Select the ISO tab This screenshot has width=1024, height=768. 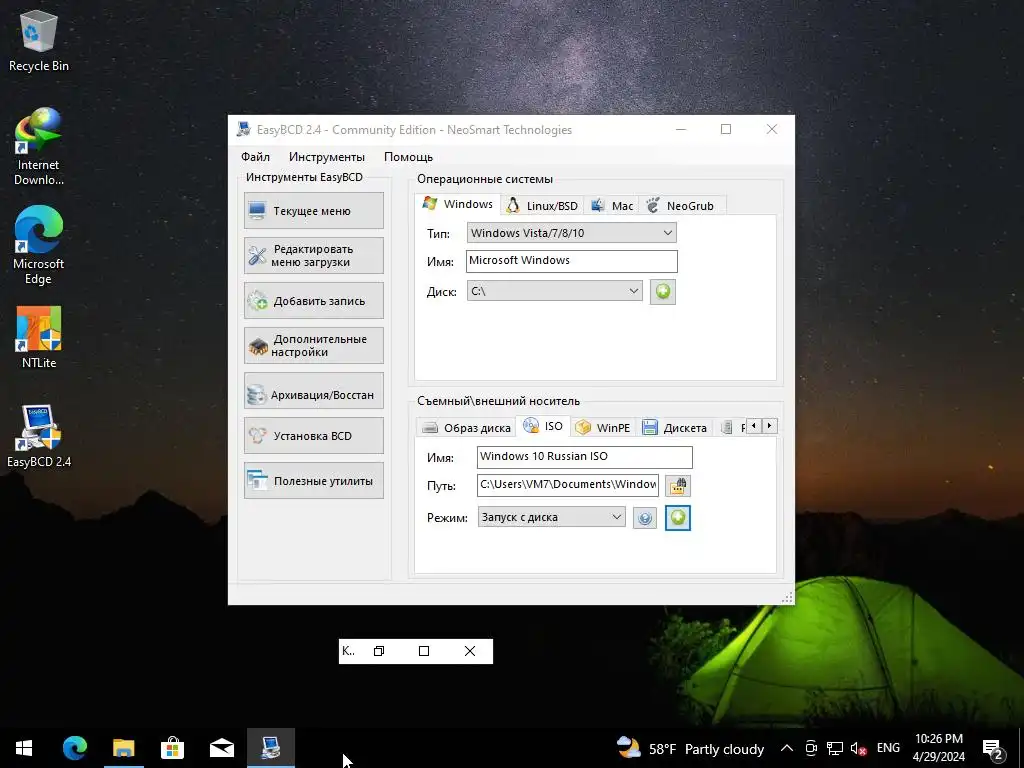pyautogui.click(x=543, y=426)
